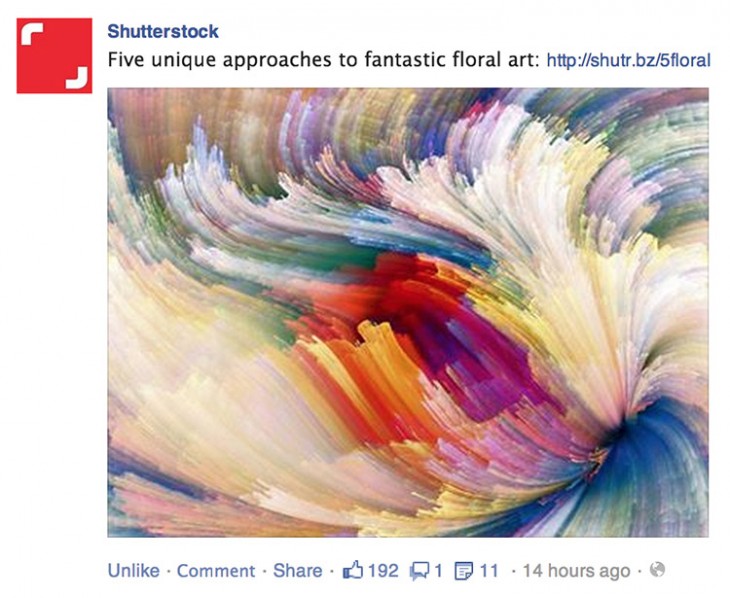The width and height of the screenshot is (730, 598).
Task: Open the 14 hours ago timestamp
Action: [576, 571]
